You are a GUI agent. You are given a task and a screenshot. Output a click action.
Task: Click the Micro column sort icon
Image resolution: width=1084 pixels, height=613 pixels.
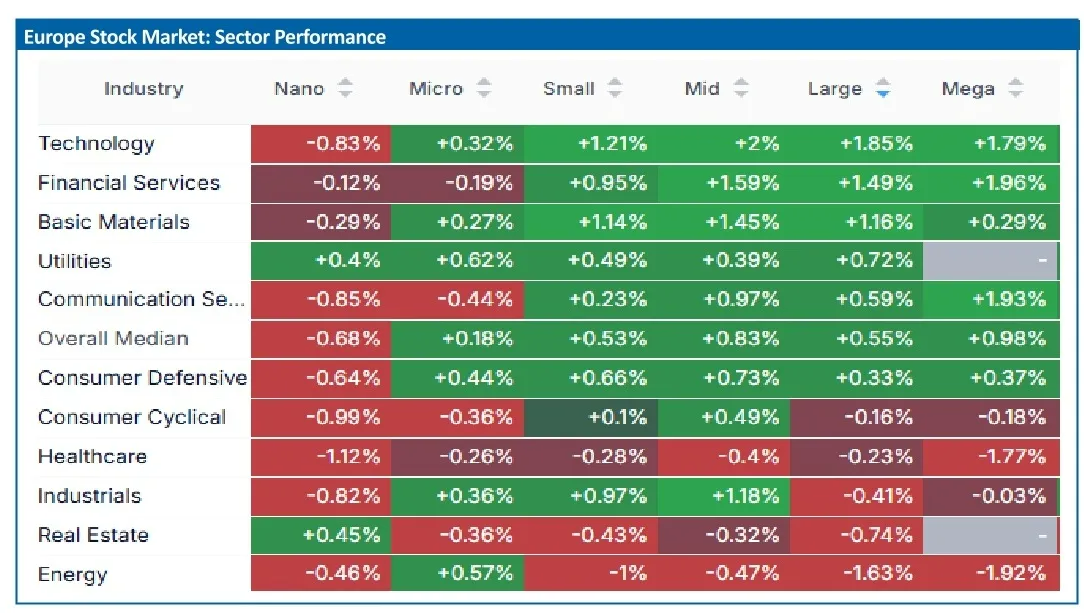[484, 88]
